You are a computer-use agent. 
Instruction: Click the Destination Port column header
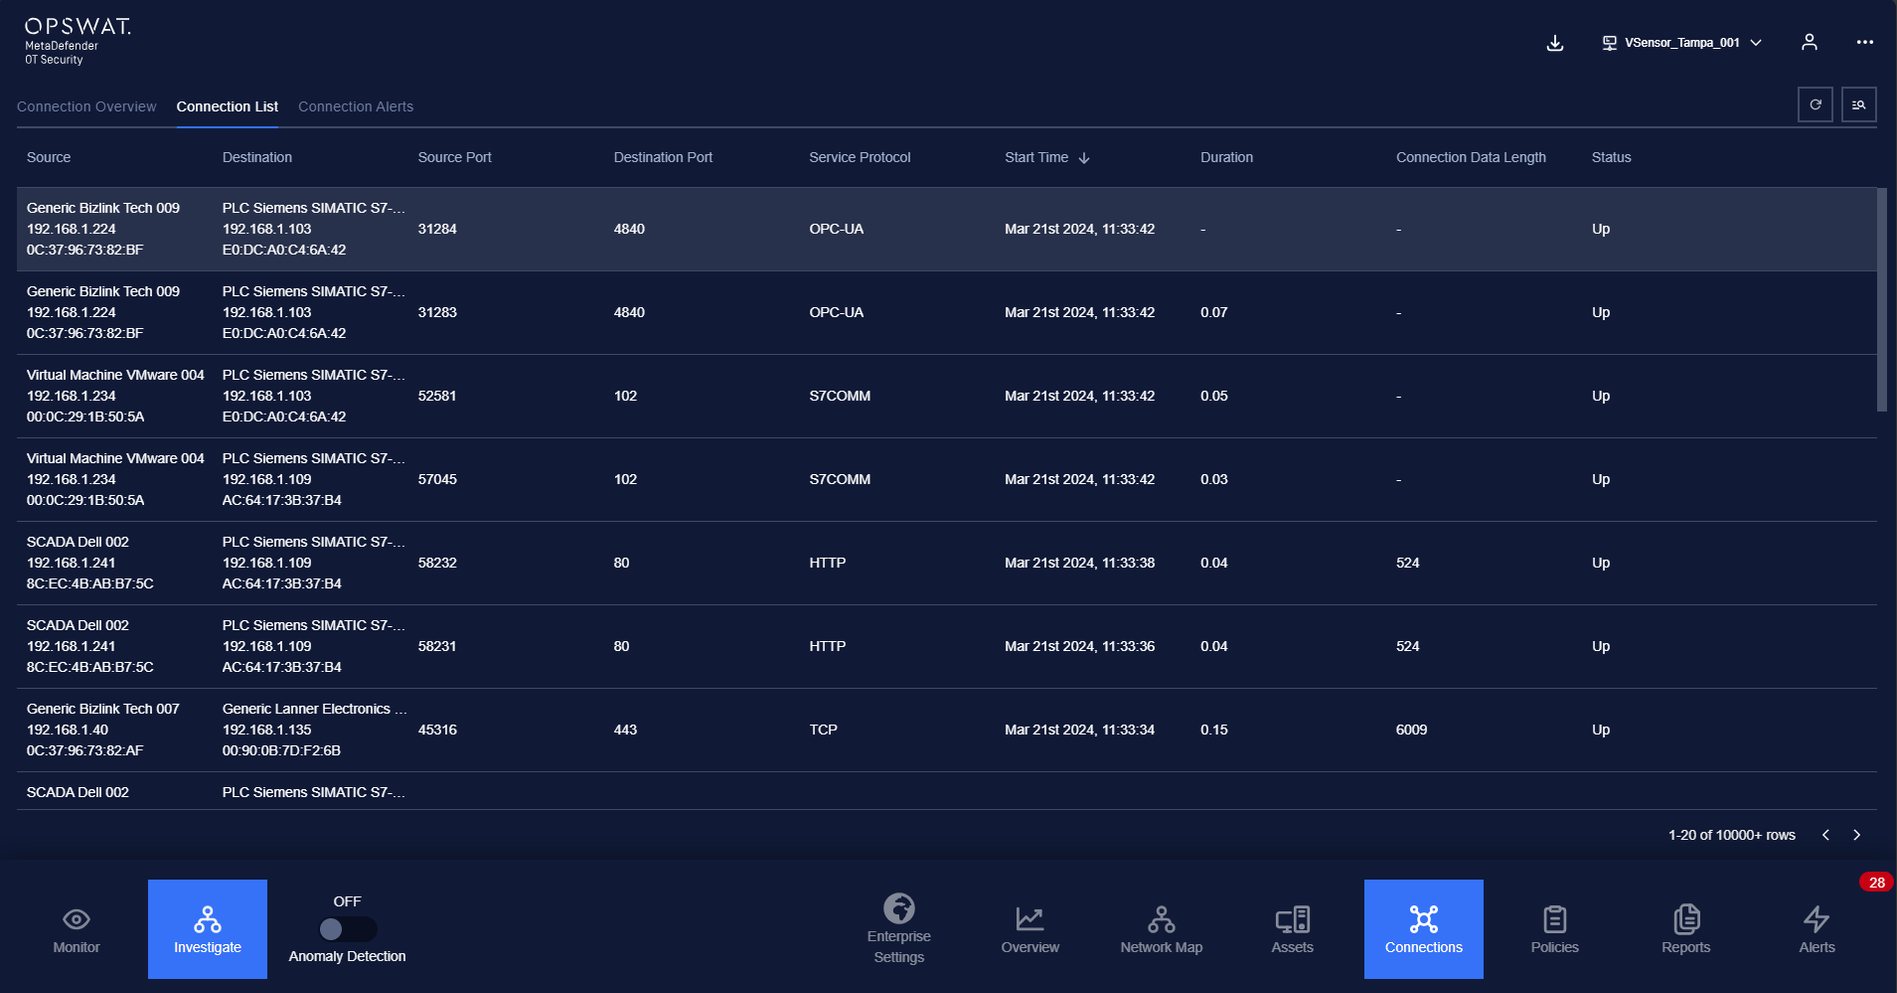(663, 158)
